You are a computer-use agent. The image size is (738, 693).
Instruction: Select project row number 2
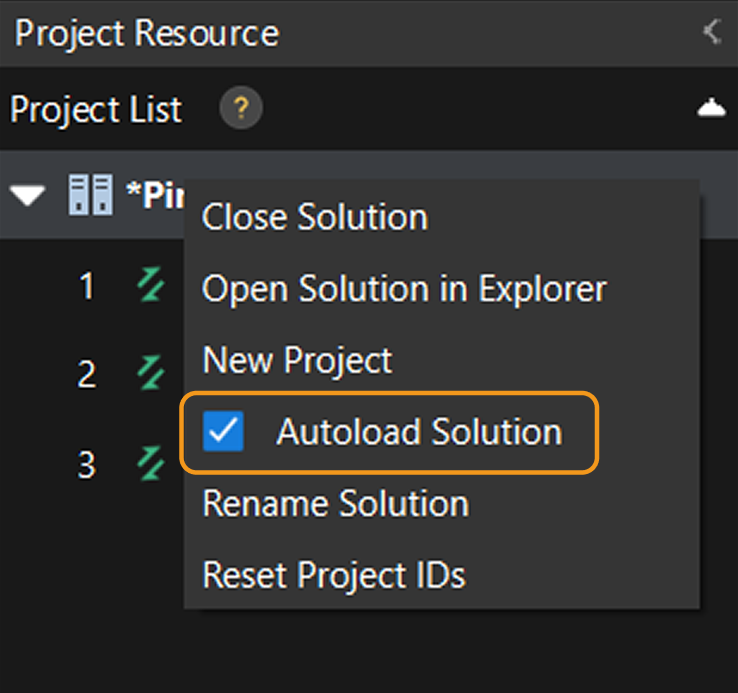(87, 375)
